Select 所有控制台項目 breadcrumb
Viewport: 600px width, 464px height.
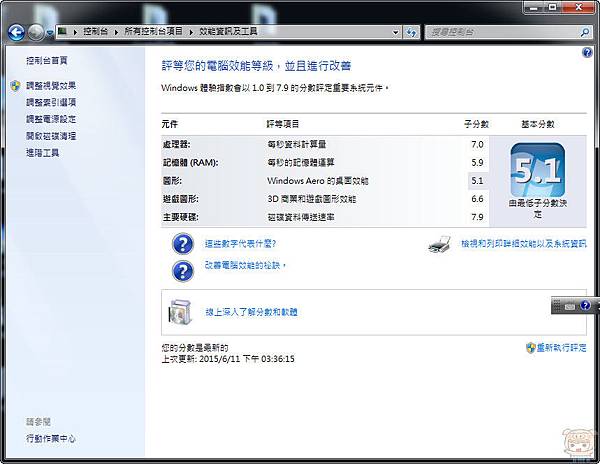click(x=153, y=31)
